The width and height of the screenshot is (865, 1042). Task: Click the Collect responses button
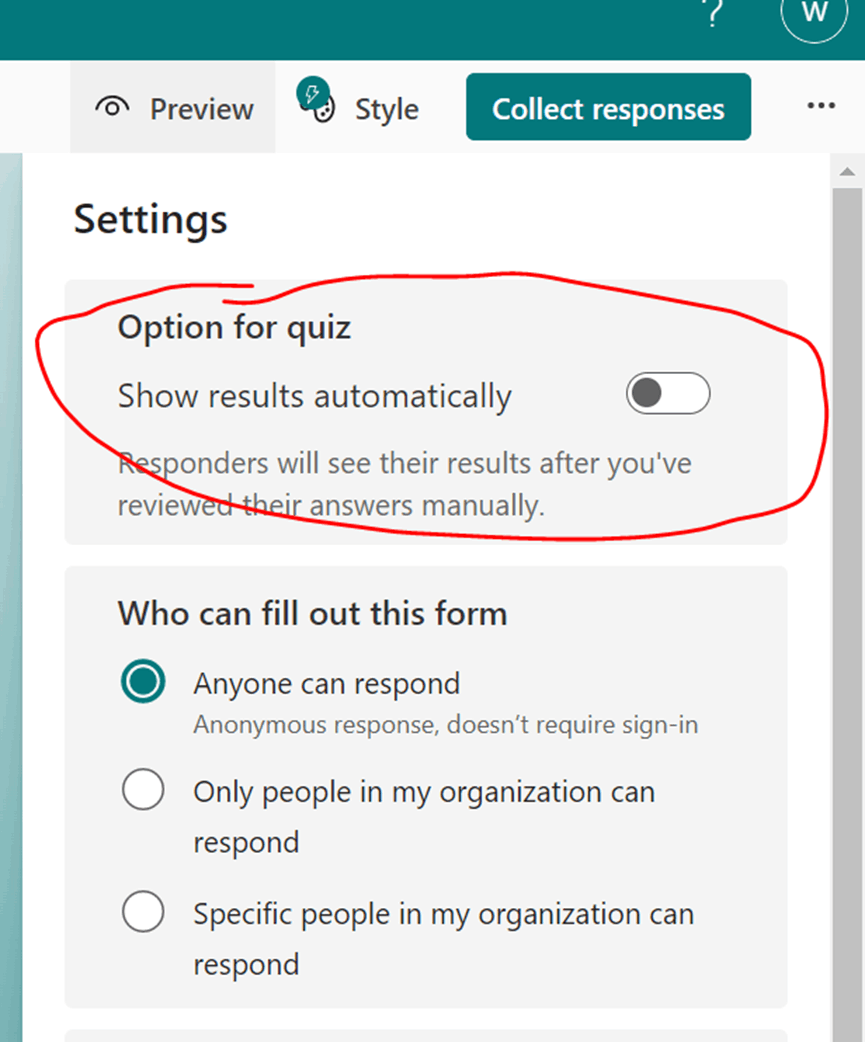point(609,107)
